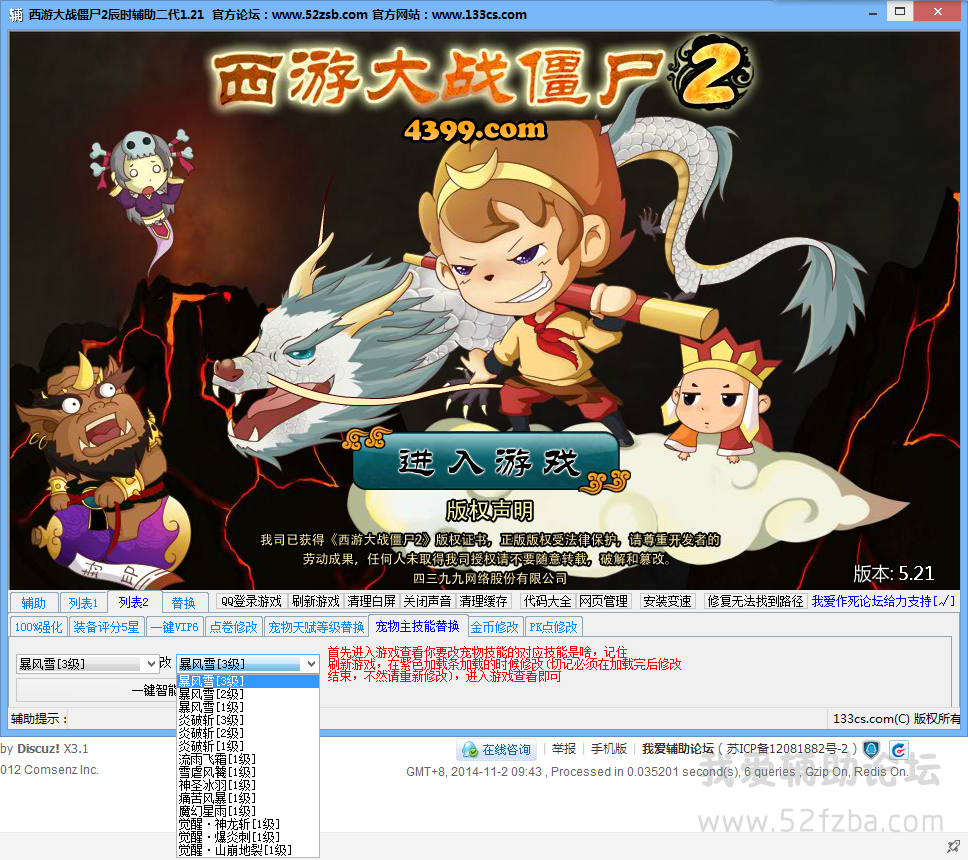
Task: Open the 金币修改 gold edit tab
Action: click(x=495, y=627)
